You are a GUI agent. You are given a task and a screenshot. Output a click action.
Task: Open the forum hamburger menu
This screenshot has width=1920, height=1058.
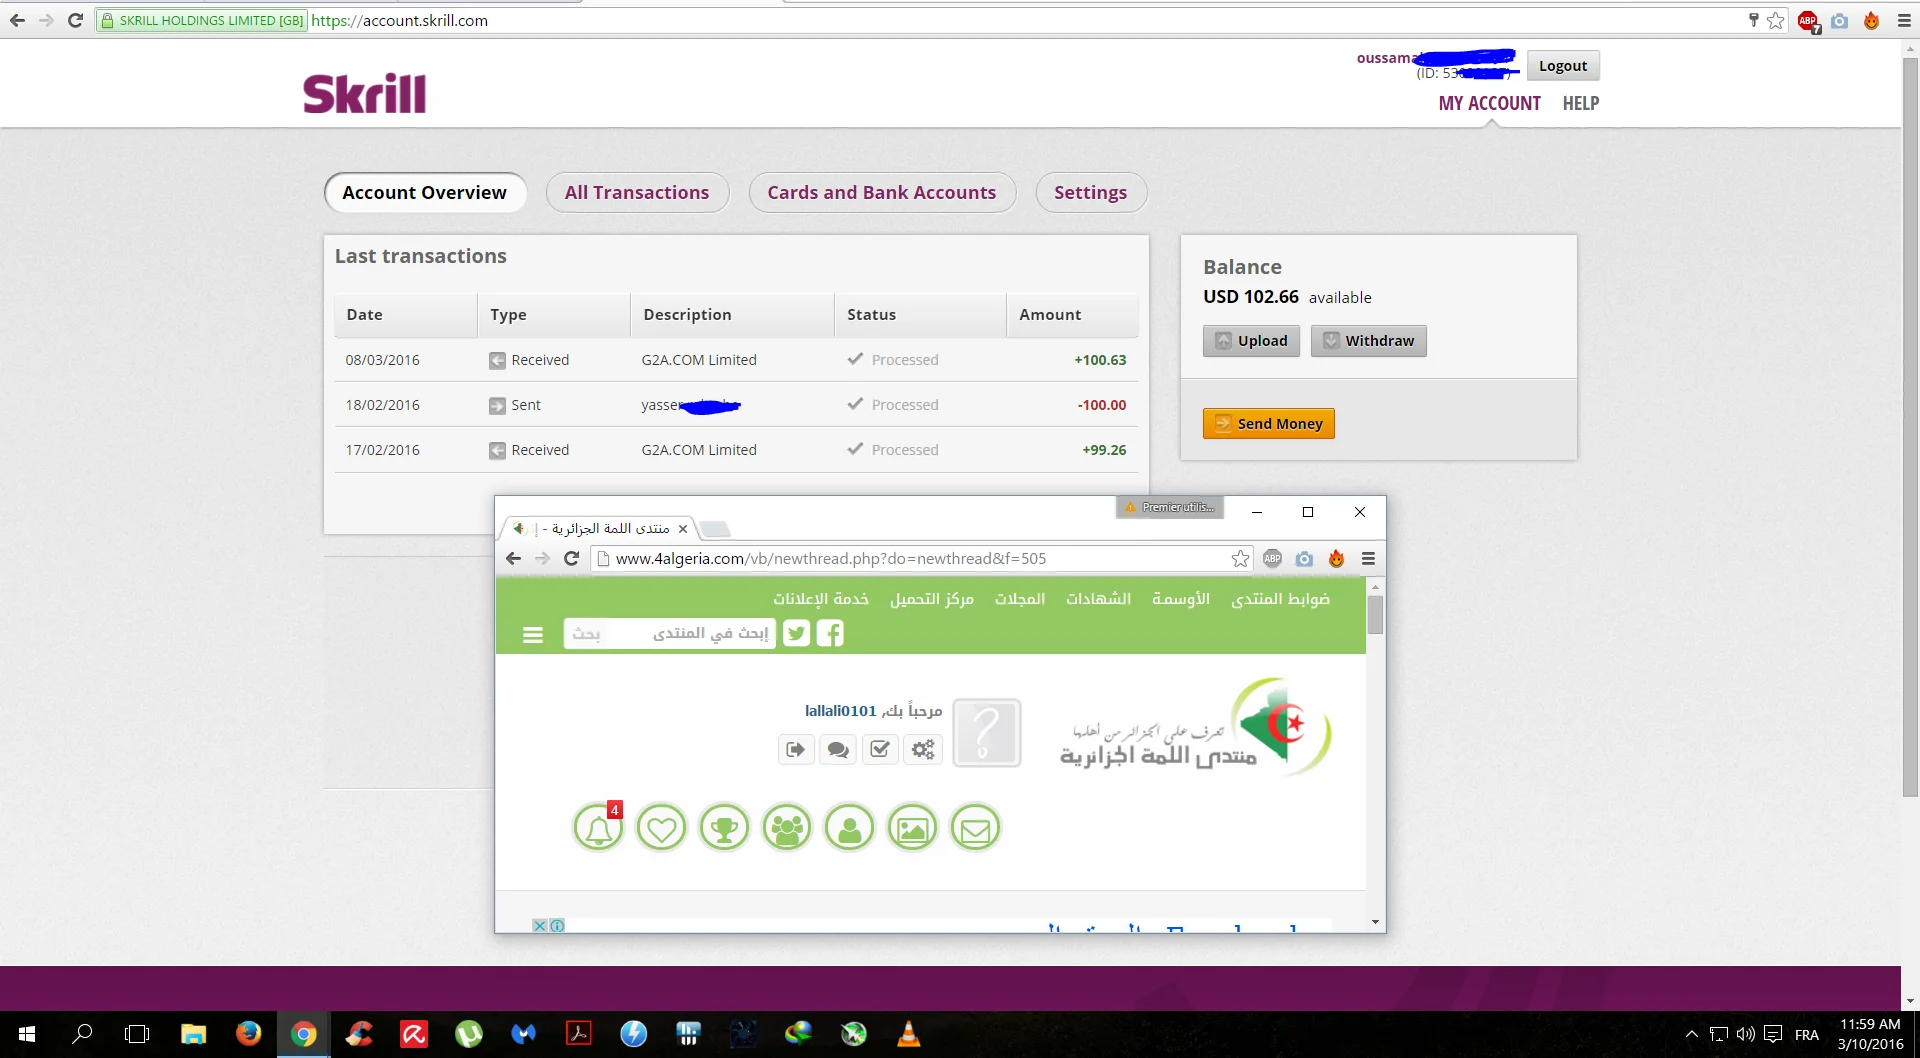(533, 635)
